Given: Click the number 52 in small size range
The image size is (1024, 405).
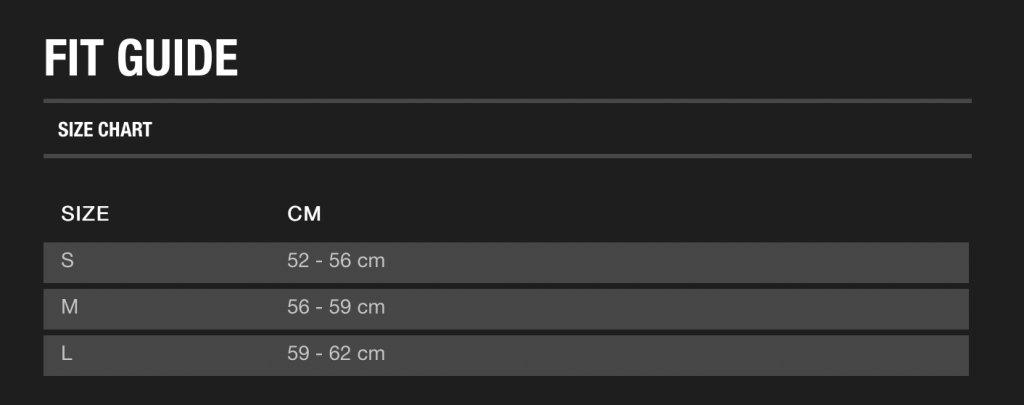Looking at the screenshot, I should tap(298, 261).
